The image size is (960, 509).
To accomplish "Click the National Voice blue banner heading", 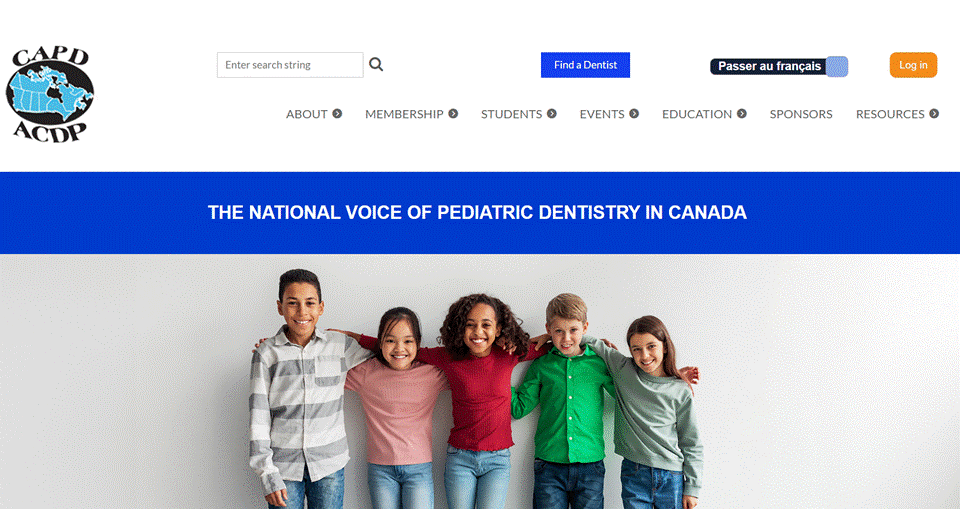I will tap(477, 213).
